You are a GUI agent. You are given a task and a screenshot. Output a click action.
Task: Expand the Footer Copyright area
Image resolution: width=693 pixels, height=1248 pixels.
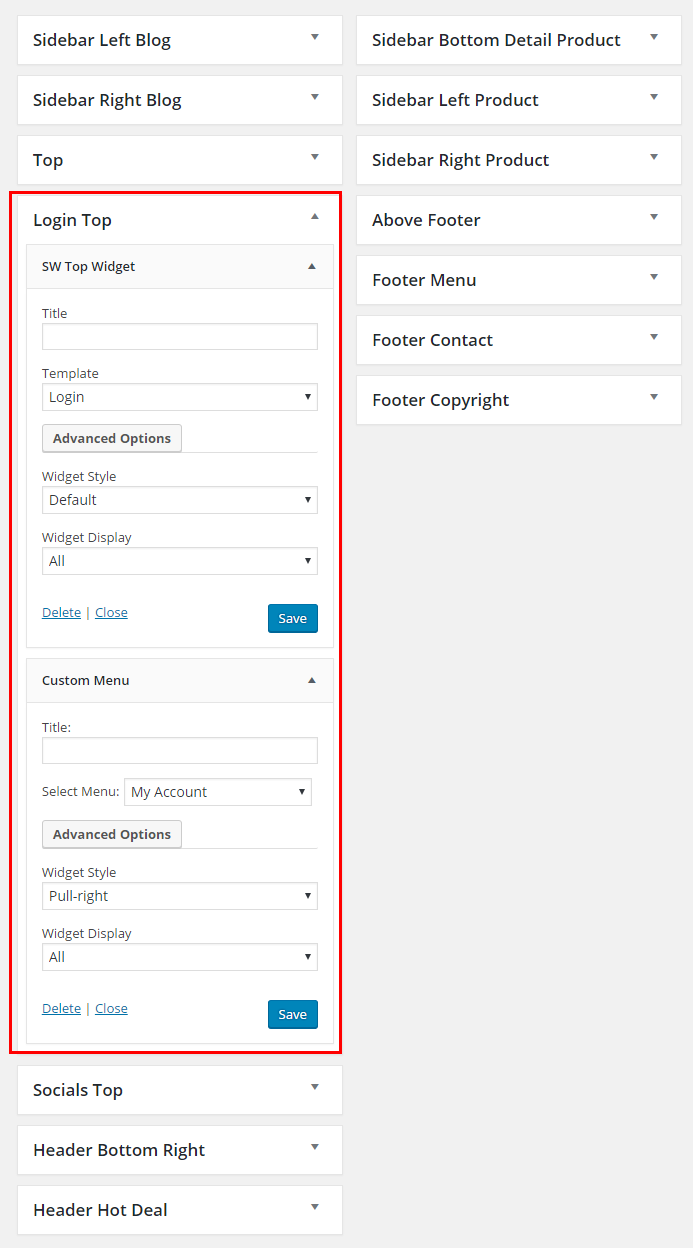653,398
